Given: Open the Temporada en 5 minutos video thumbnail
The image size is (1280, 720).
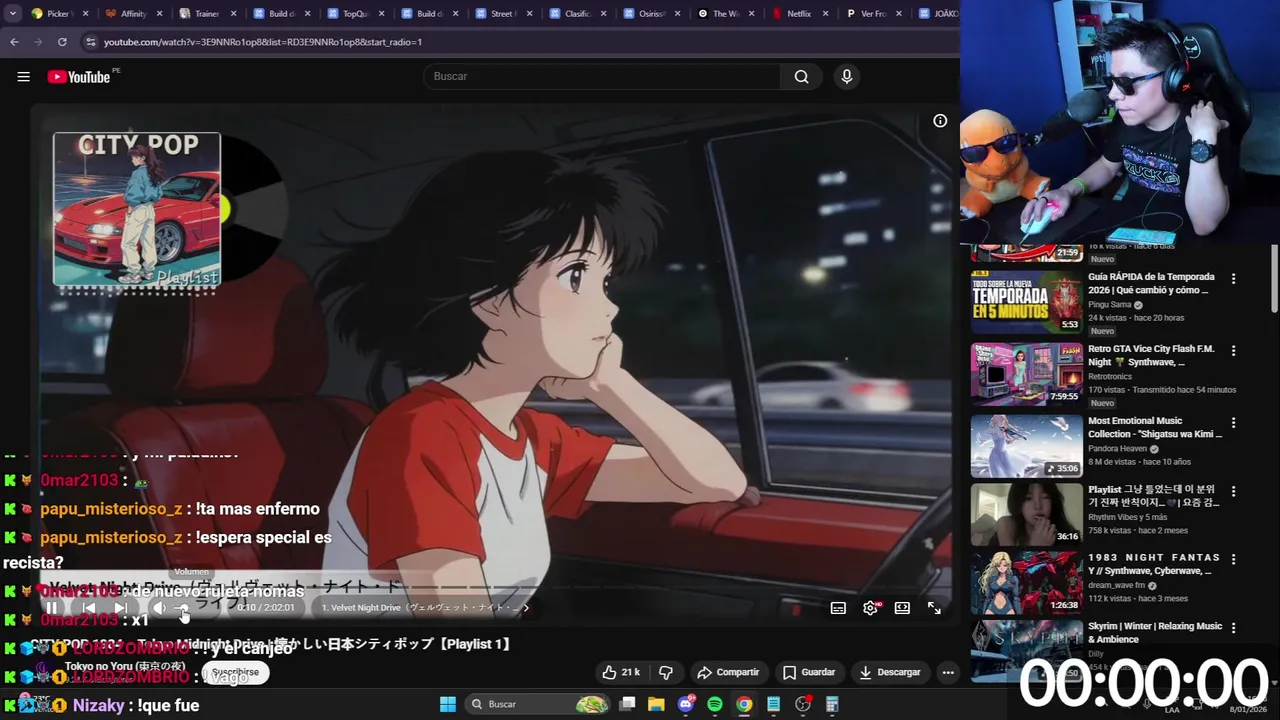Looking at the screenshot, I should tap(1026, 302).
